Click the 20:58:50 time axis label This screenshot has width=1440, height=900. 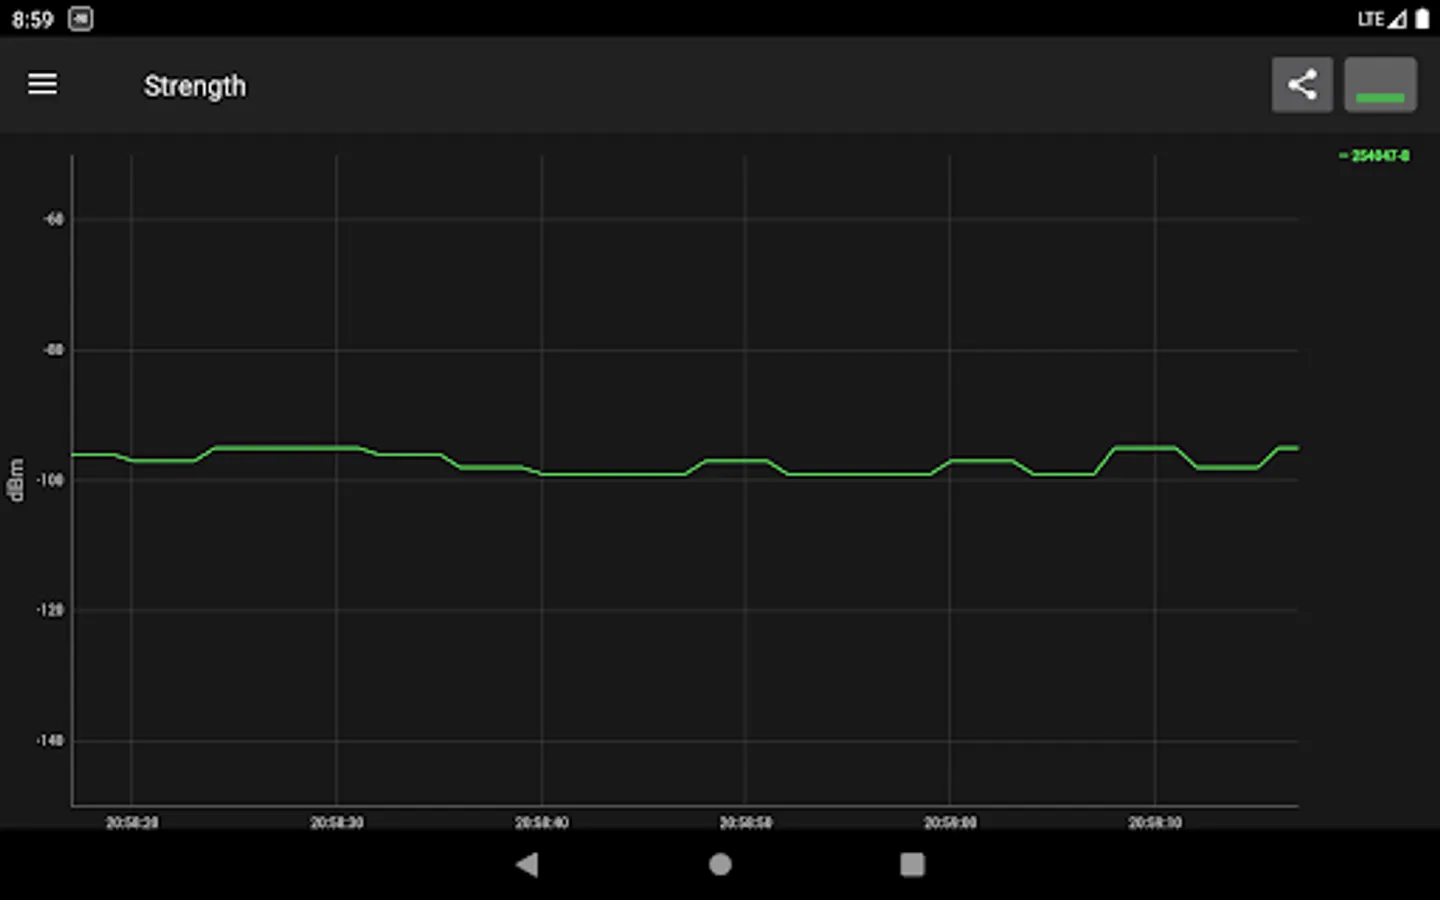[746, 823]
